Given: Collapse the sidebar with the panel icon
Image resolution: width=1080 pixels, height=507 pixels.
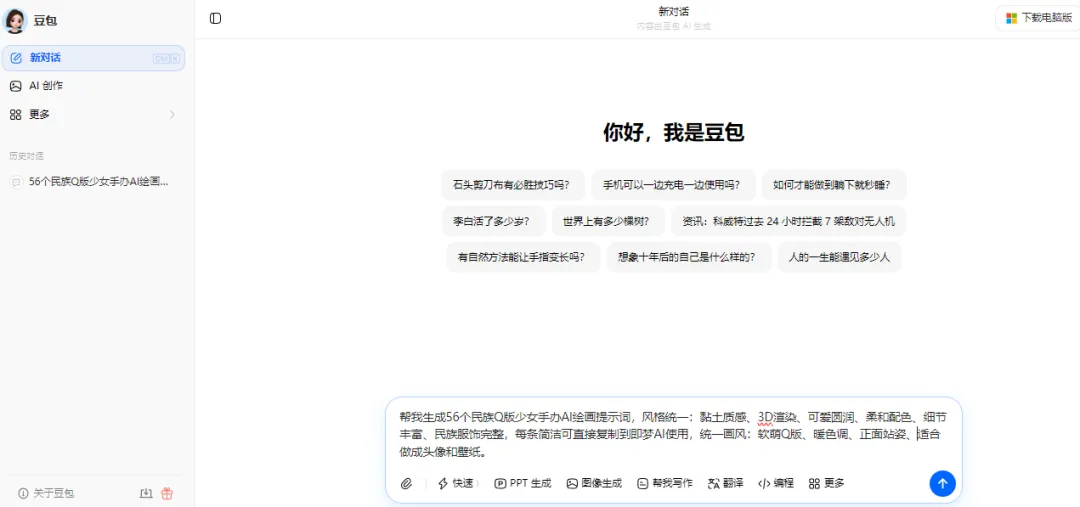Looking at the screenshot, I should (216, 19).
